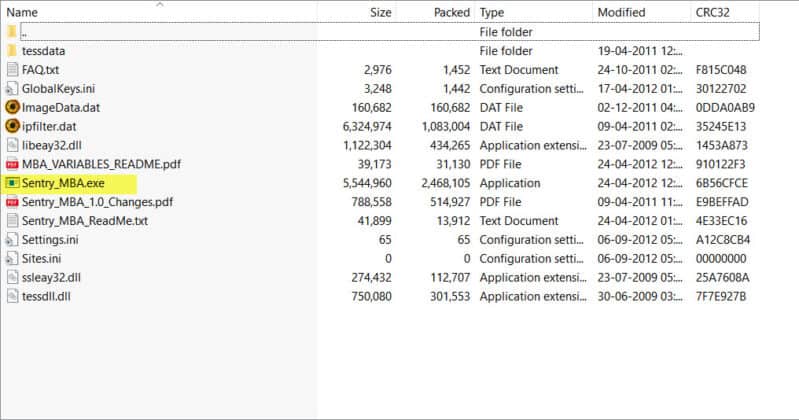The width and height of the screenshot is (799, 420).
Task: Sort the list by Name column
Action: [22, 13]
